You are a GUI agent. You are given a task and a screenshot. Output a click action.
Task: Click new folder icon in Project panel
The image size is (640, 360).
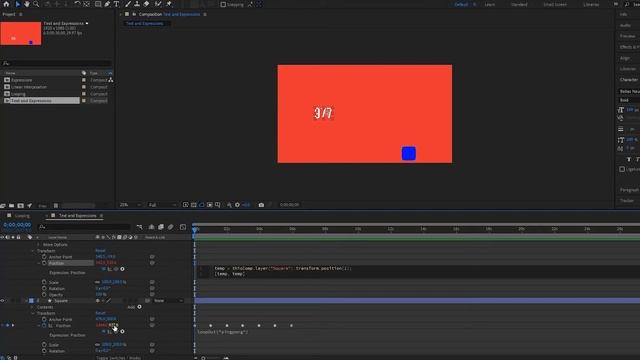point(11,206)
